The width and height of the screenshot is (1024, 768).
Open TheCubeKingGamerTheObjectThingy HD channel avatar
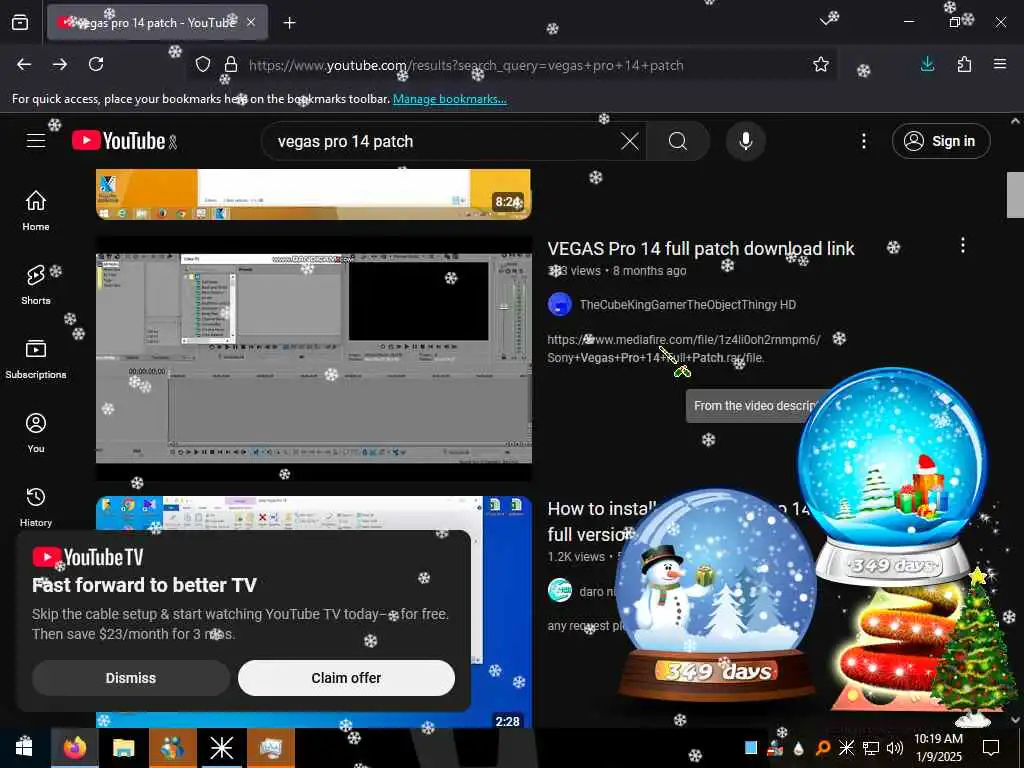pyautogui.click(x=560, y=304)
